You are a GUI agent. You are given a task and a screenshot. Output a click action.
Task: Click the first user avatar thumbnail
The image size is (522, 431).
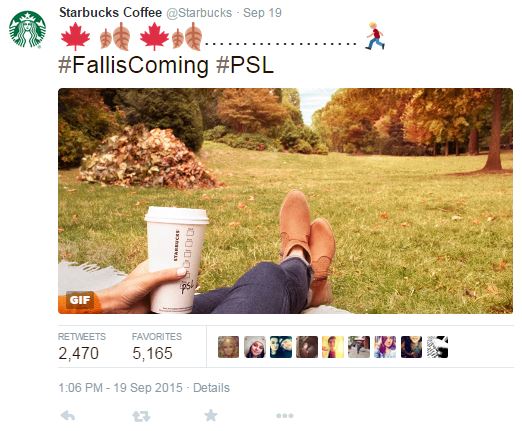(x=228, y=347)
